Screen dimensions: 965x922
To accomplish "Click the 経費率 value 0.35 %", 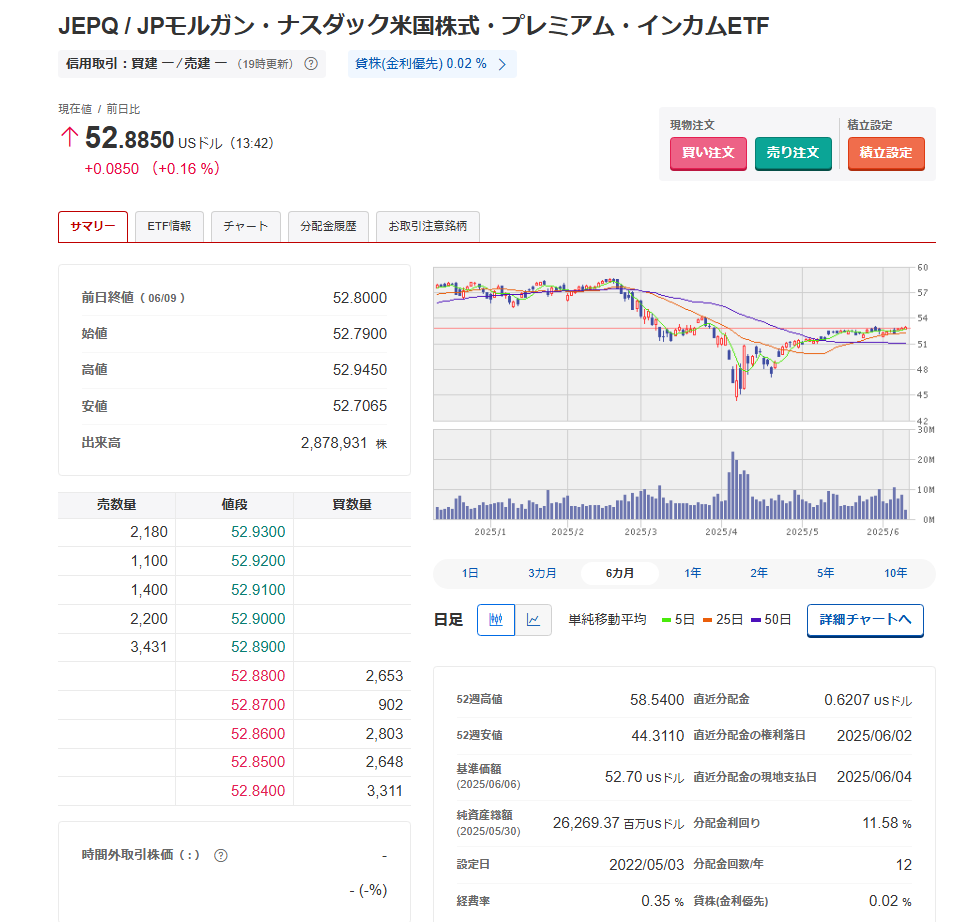I will 662,902.
